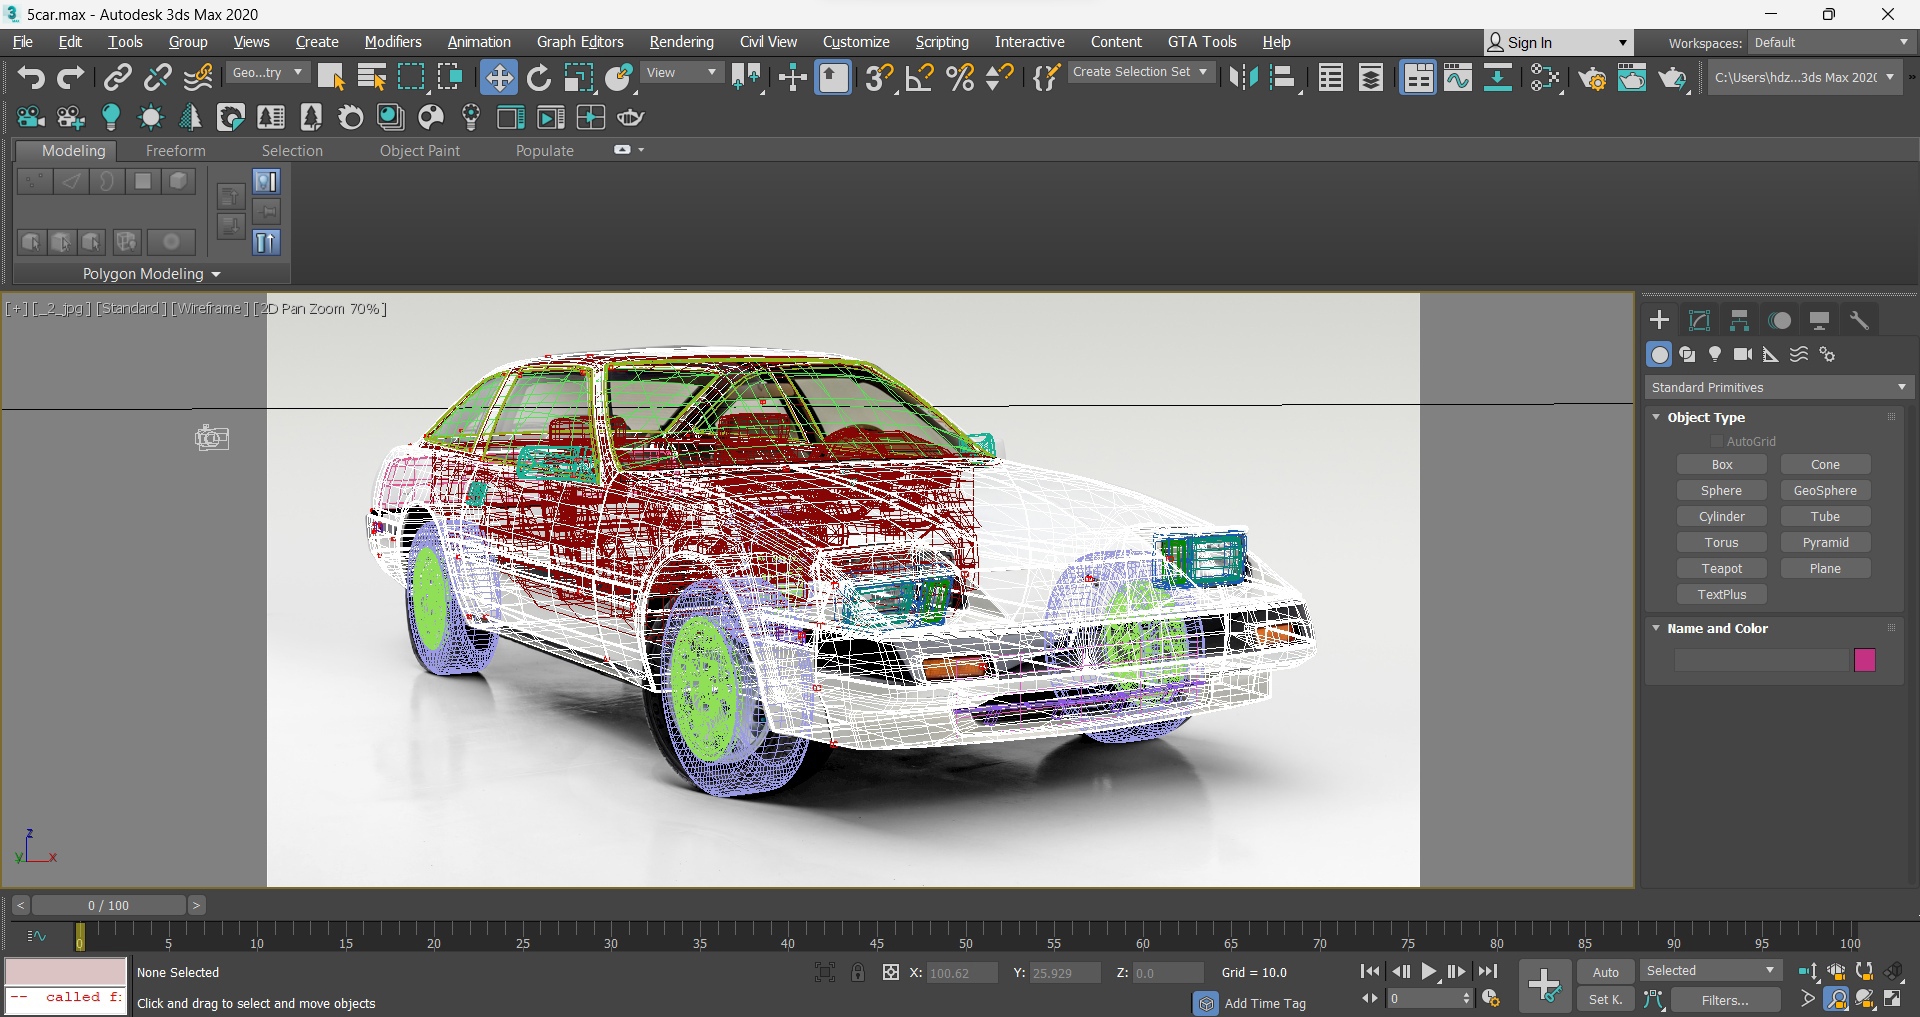Collapse the Object Type rollout
This screenshot has height=1017, width=1920.
1706,417
